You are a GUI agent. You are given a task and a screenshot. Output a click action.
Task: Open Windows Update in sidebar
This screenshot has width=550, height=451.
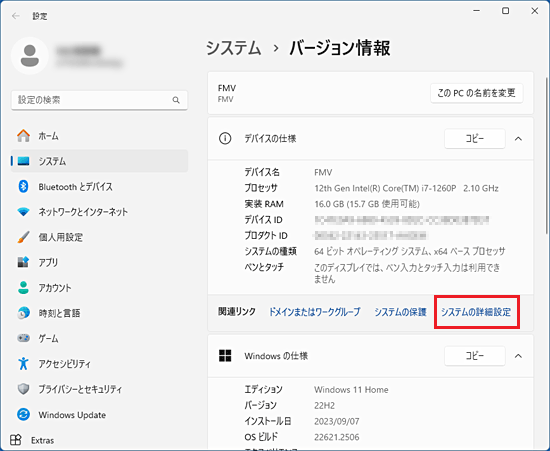tap(99, 415)
